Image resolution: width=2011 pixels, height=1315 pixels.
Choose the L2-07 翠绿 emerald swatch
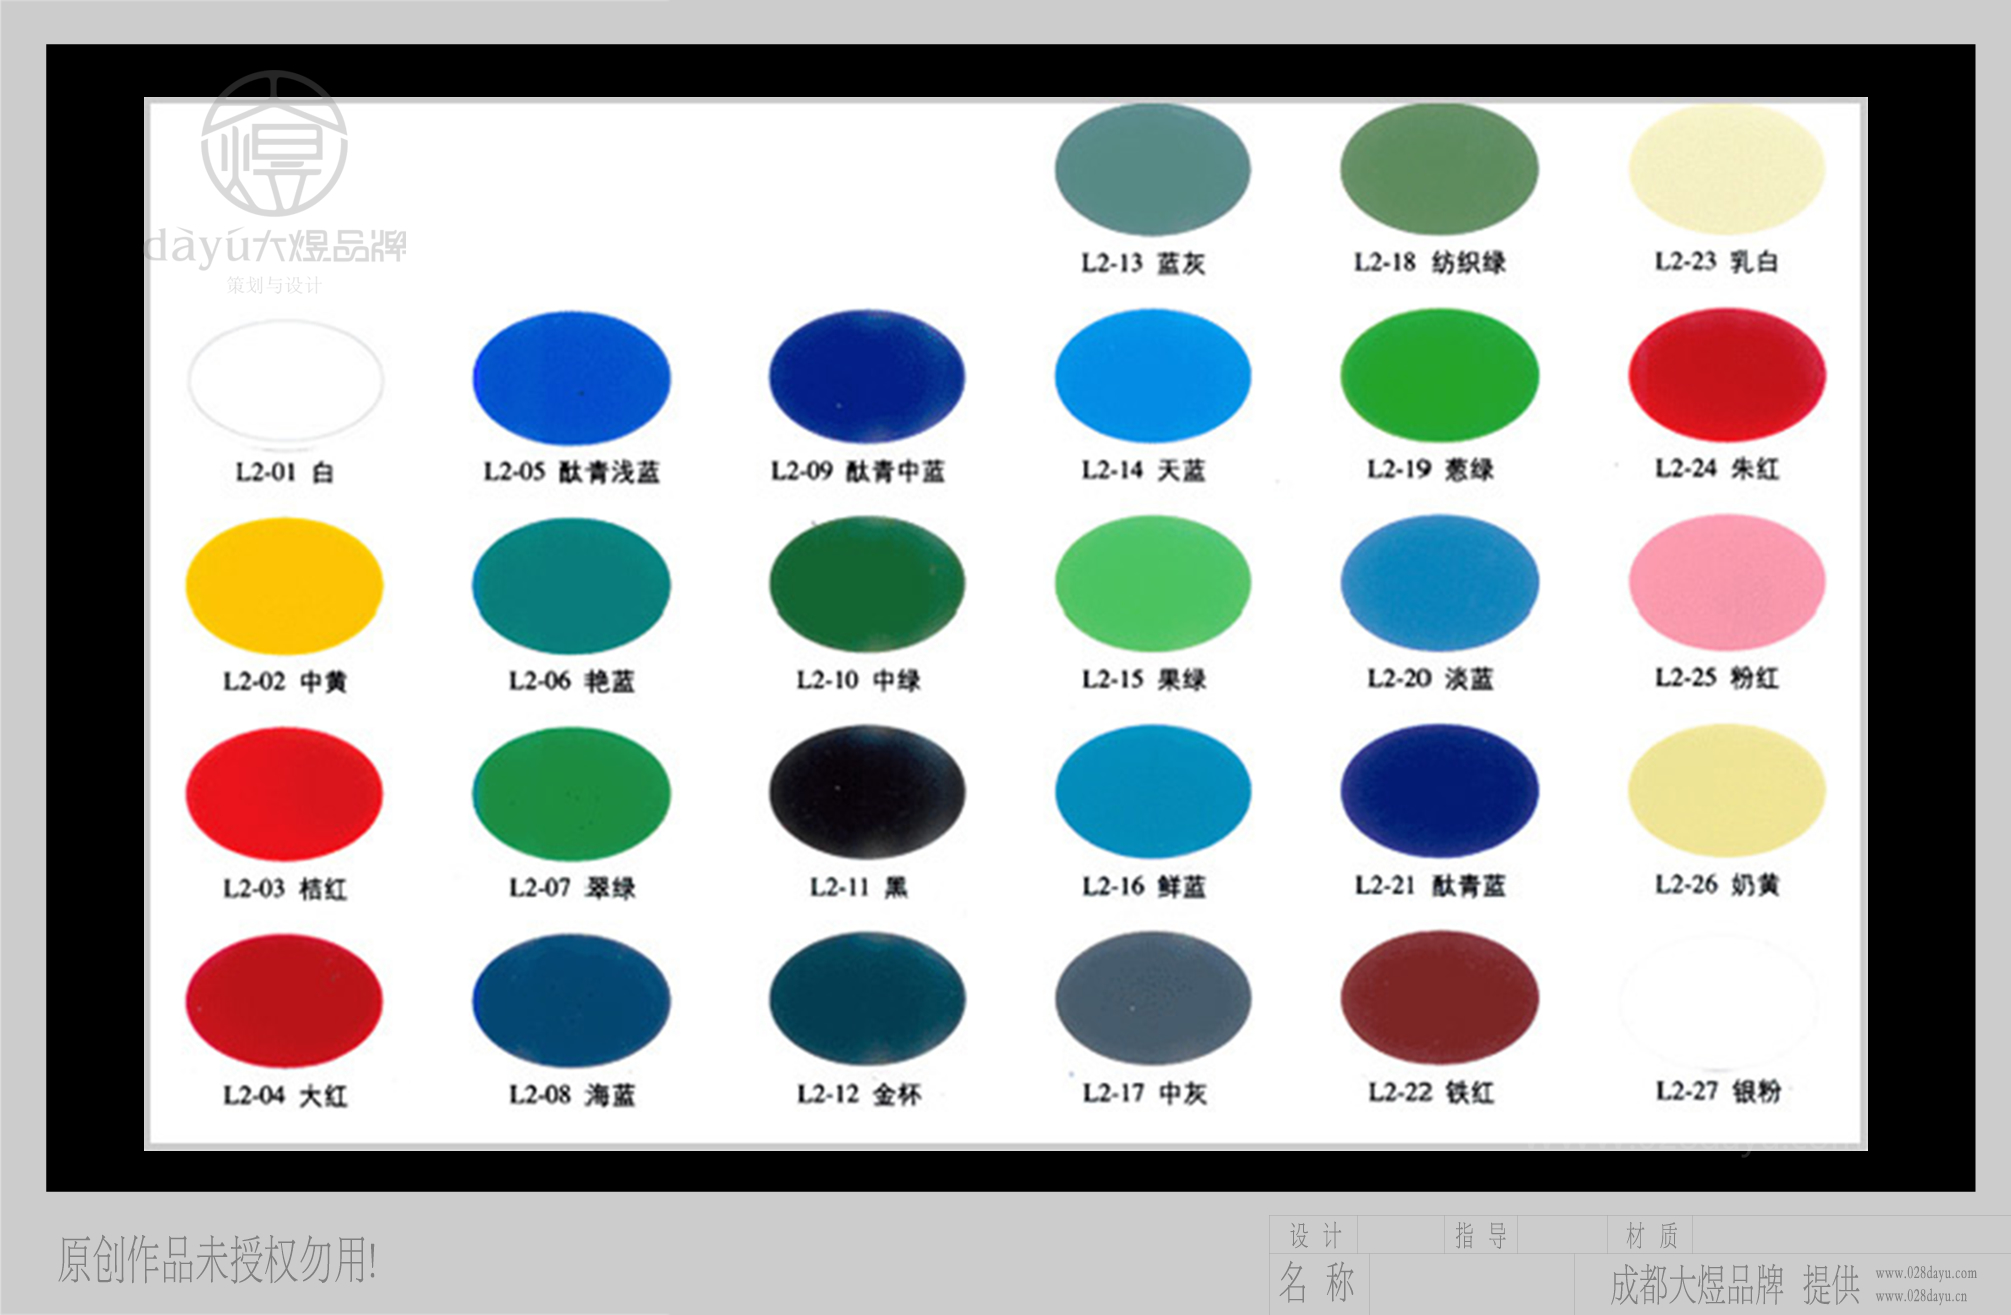(571, 793)
